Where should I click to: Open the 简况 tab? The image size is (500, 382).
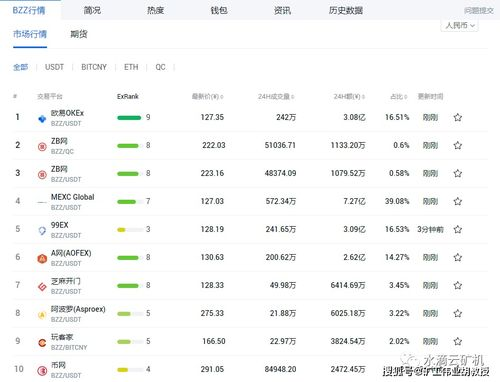tap(92, 10)
